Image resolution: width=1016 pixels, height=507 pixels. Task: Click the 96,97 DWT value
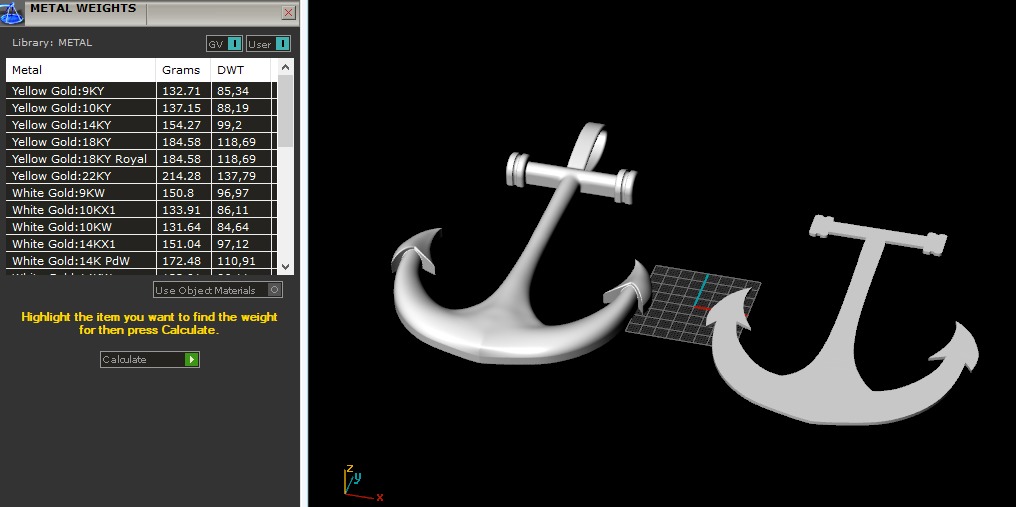[233, 193]
